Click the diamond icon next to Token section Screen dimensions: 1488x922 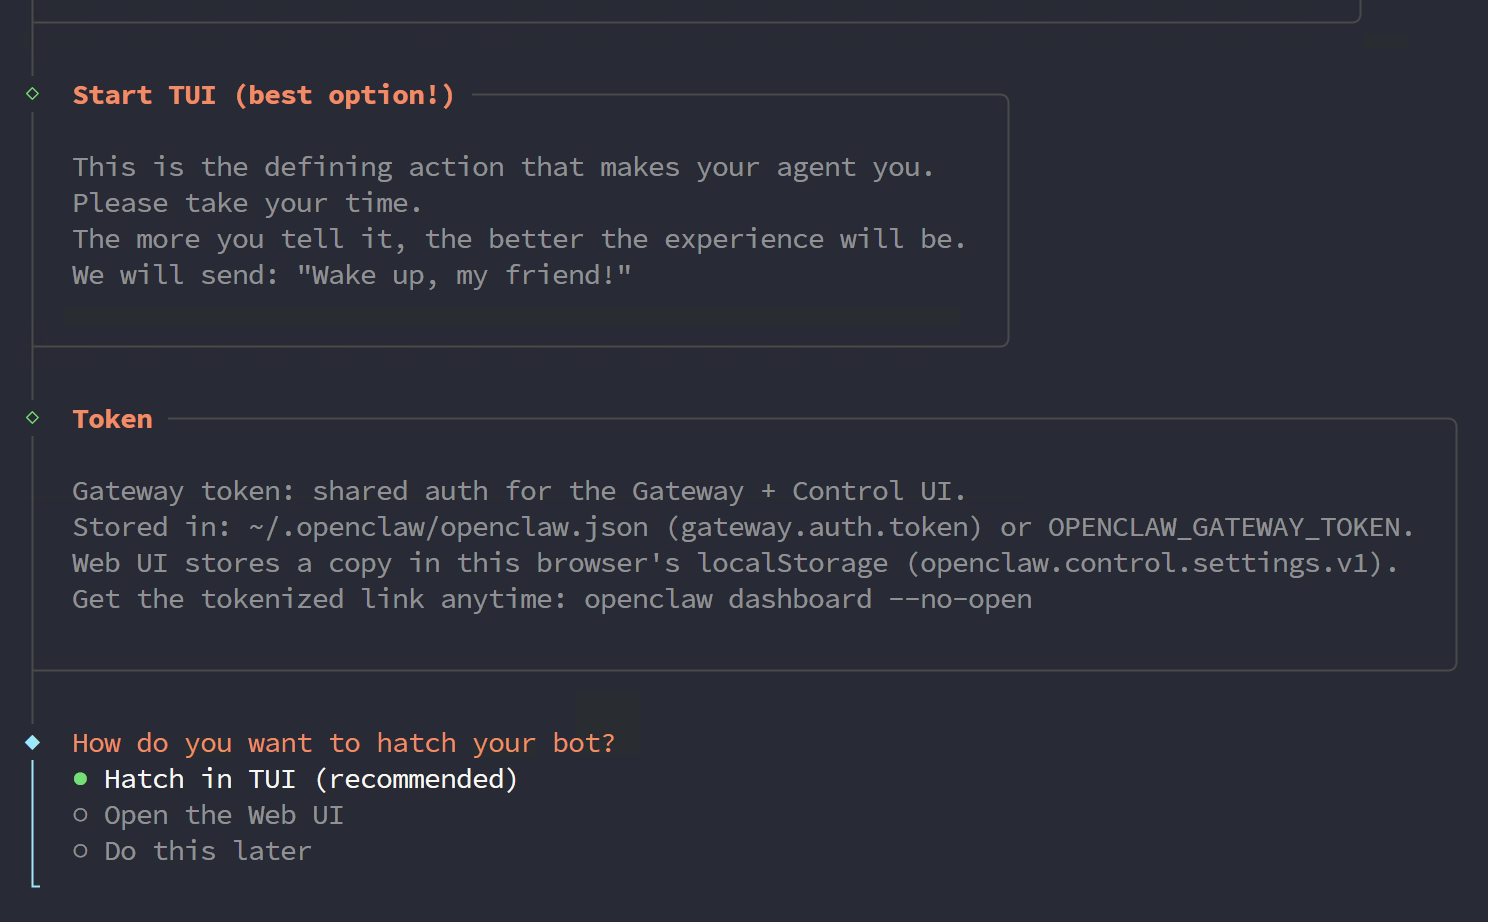[31, 418]
